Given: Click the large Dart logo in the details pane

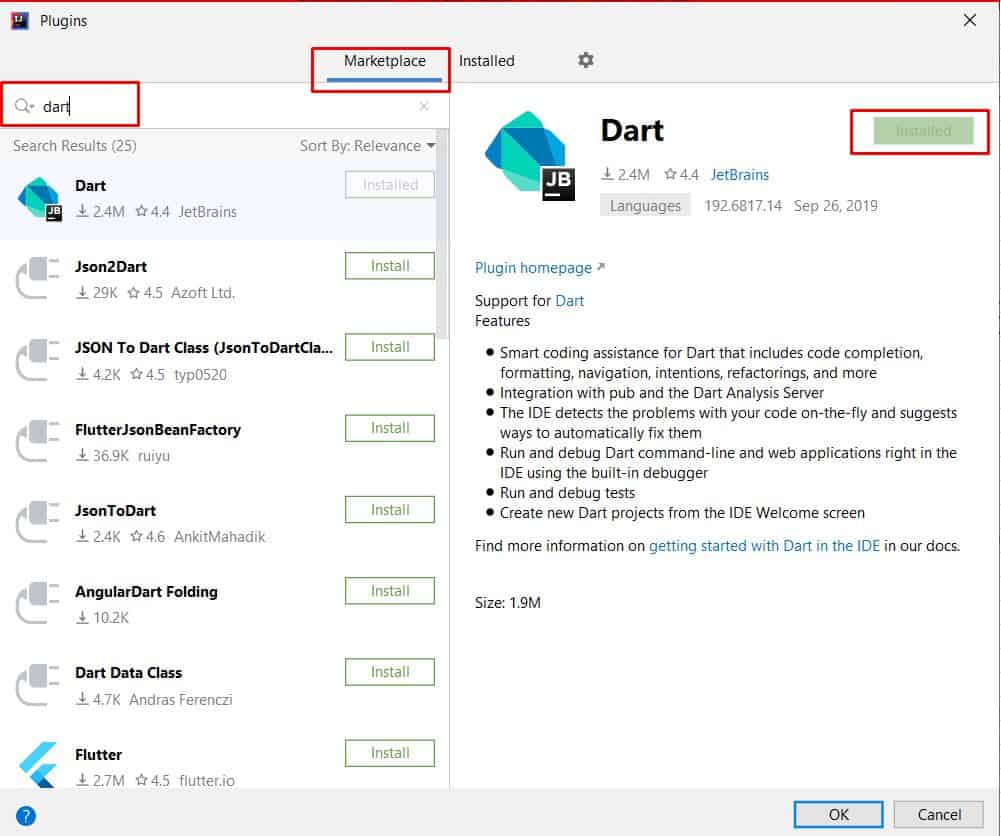Looking at the screenshot, I should click(530, 155).
